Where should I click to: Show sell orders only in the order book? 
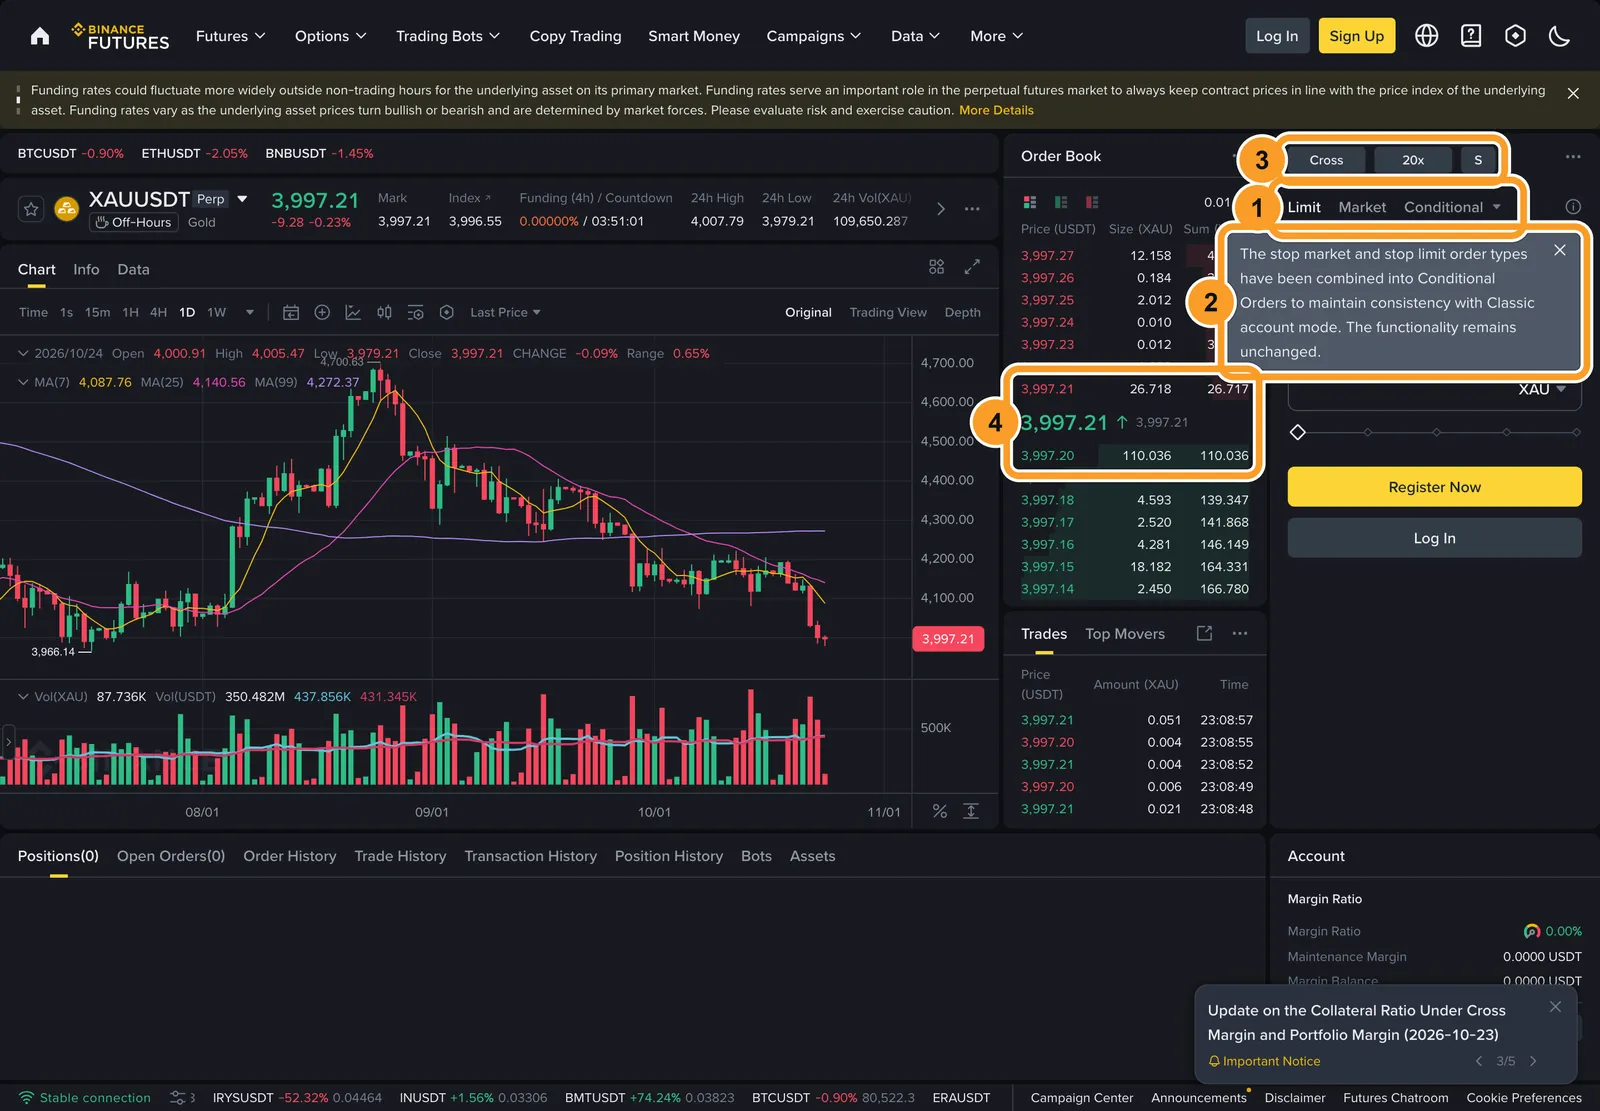1092,202
